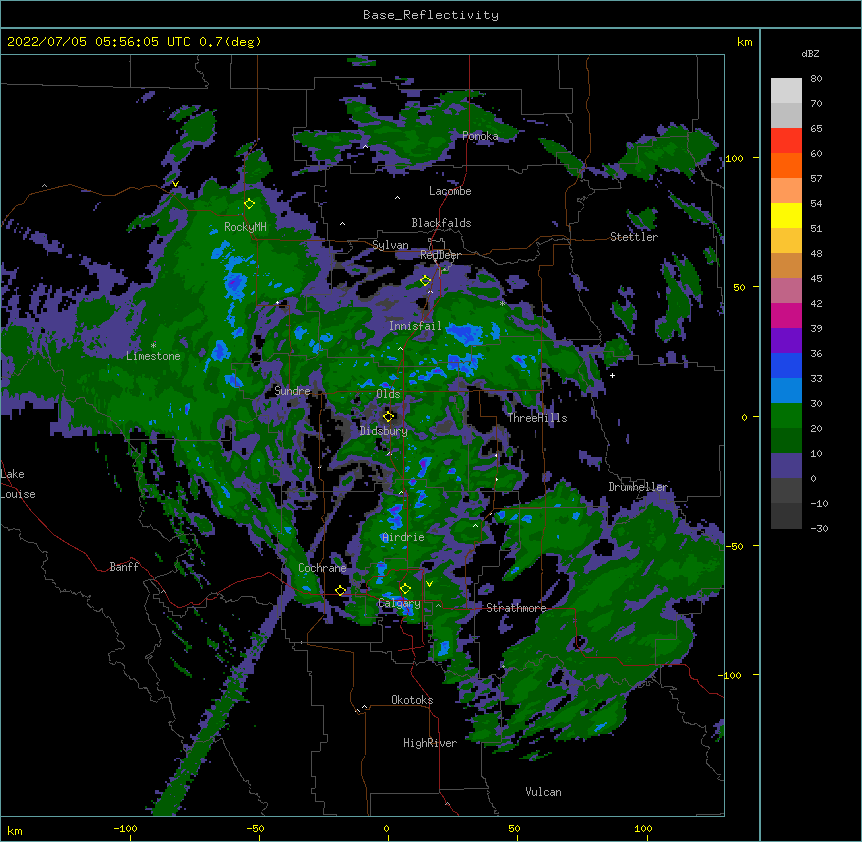Click the Lake Louise label
This screenshot has width=862, height=842.
[x=18, y=484]
